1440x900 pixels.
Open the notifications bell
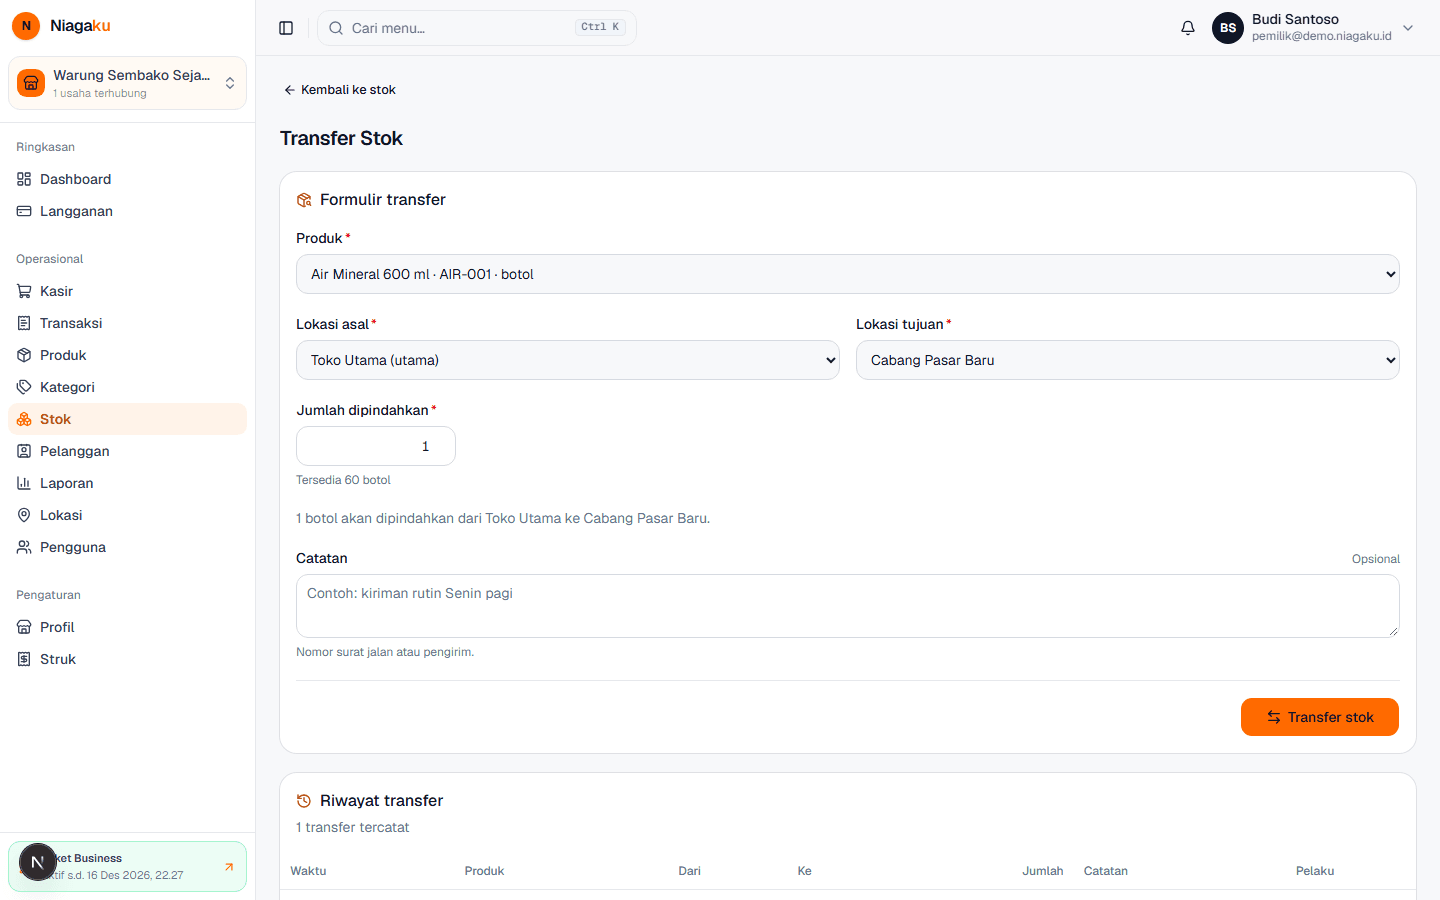[1188, 28]
